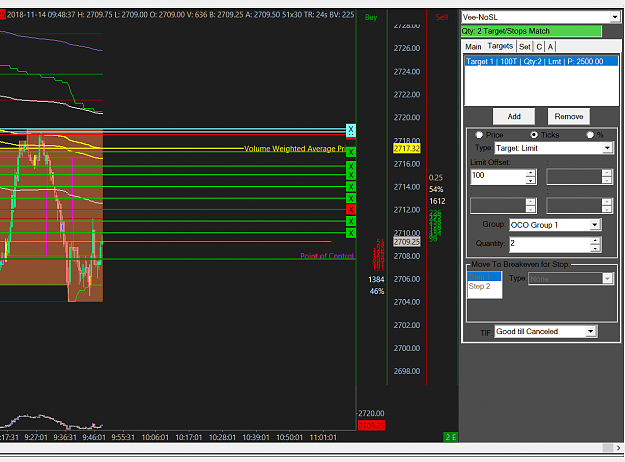
Task: Click the Sell column header
Action: click(x=442, y=17)
